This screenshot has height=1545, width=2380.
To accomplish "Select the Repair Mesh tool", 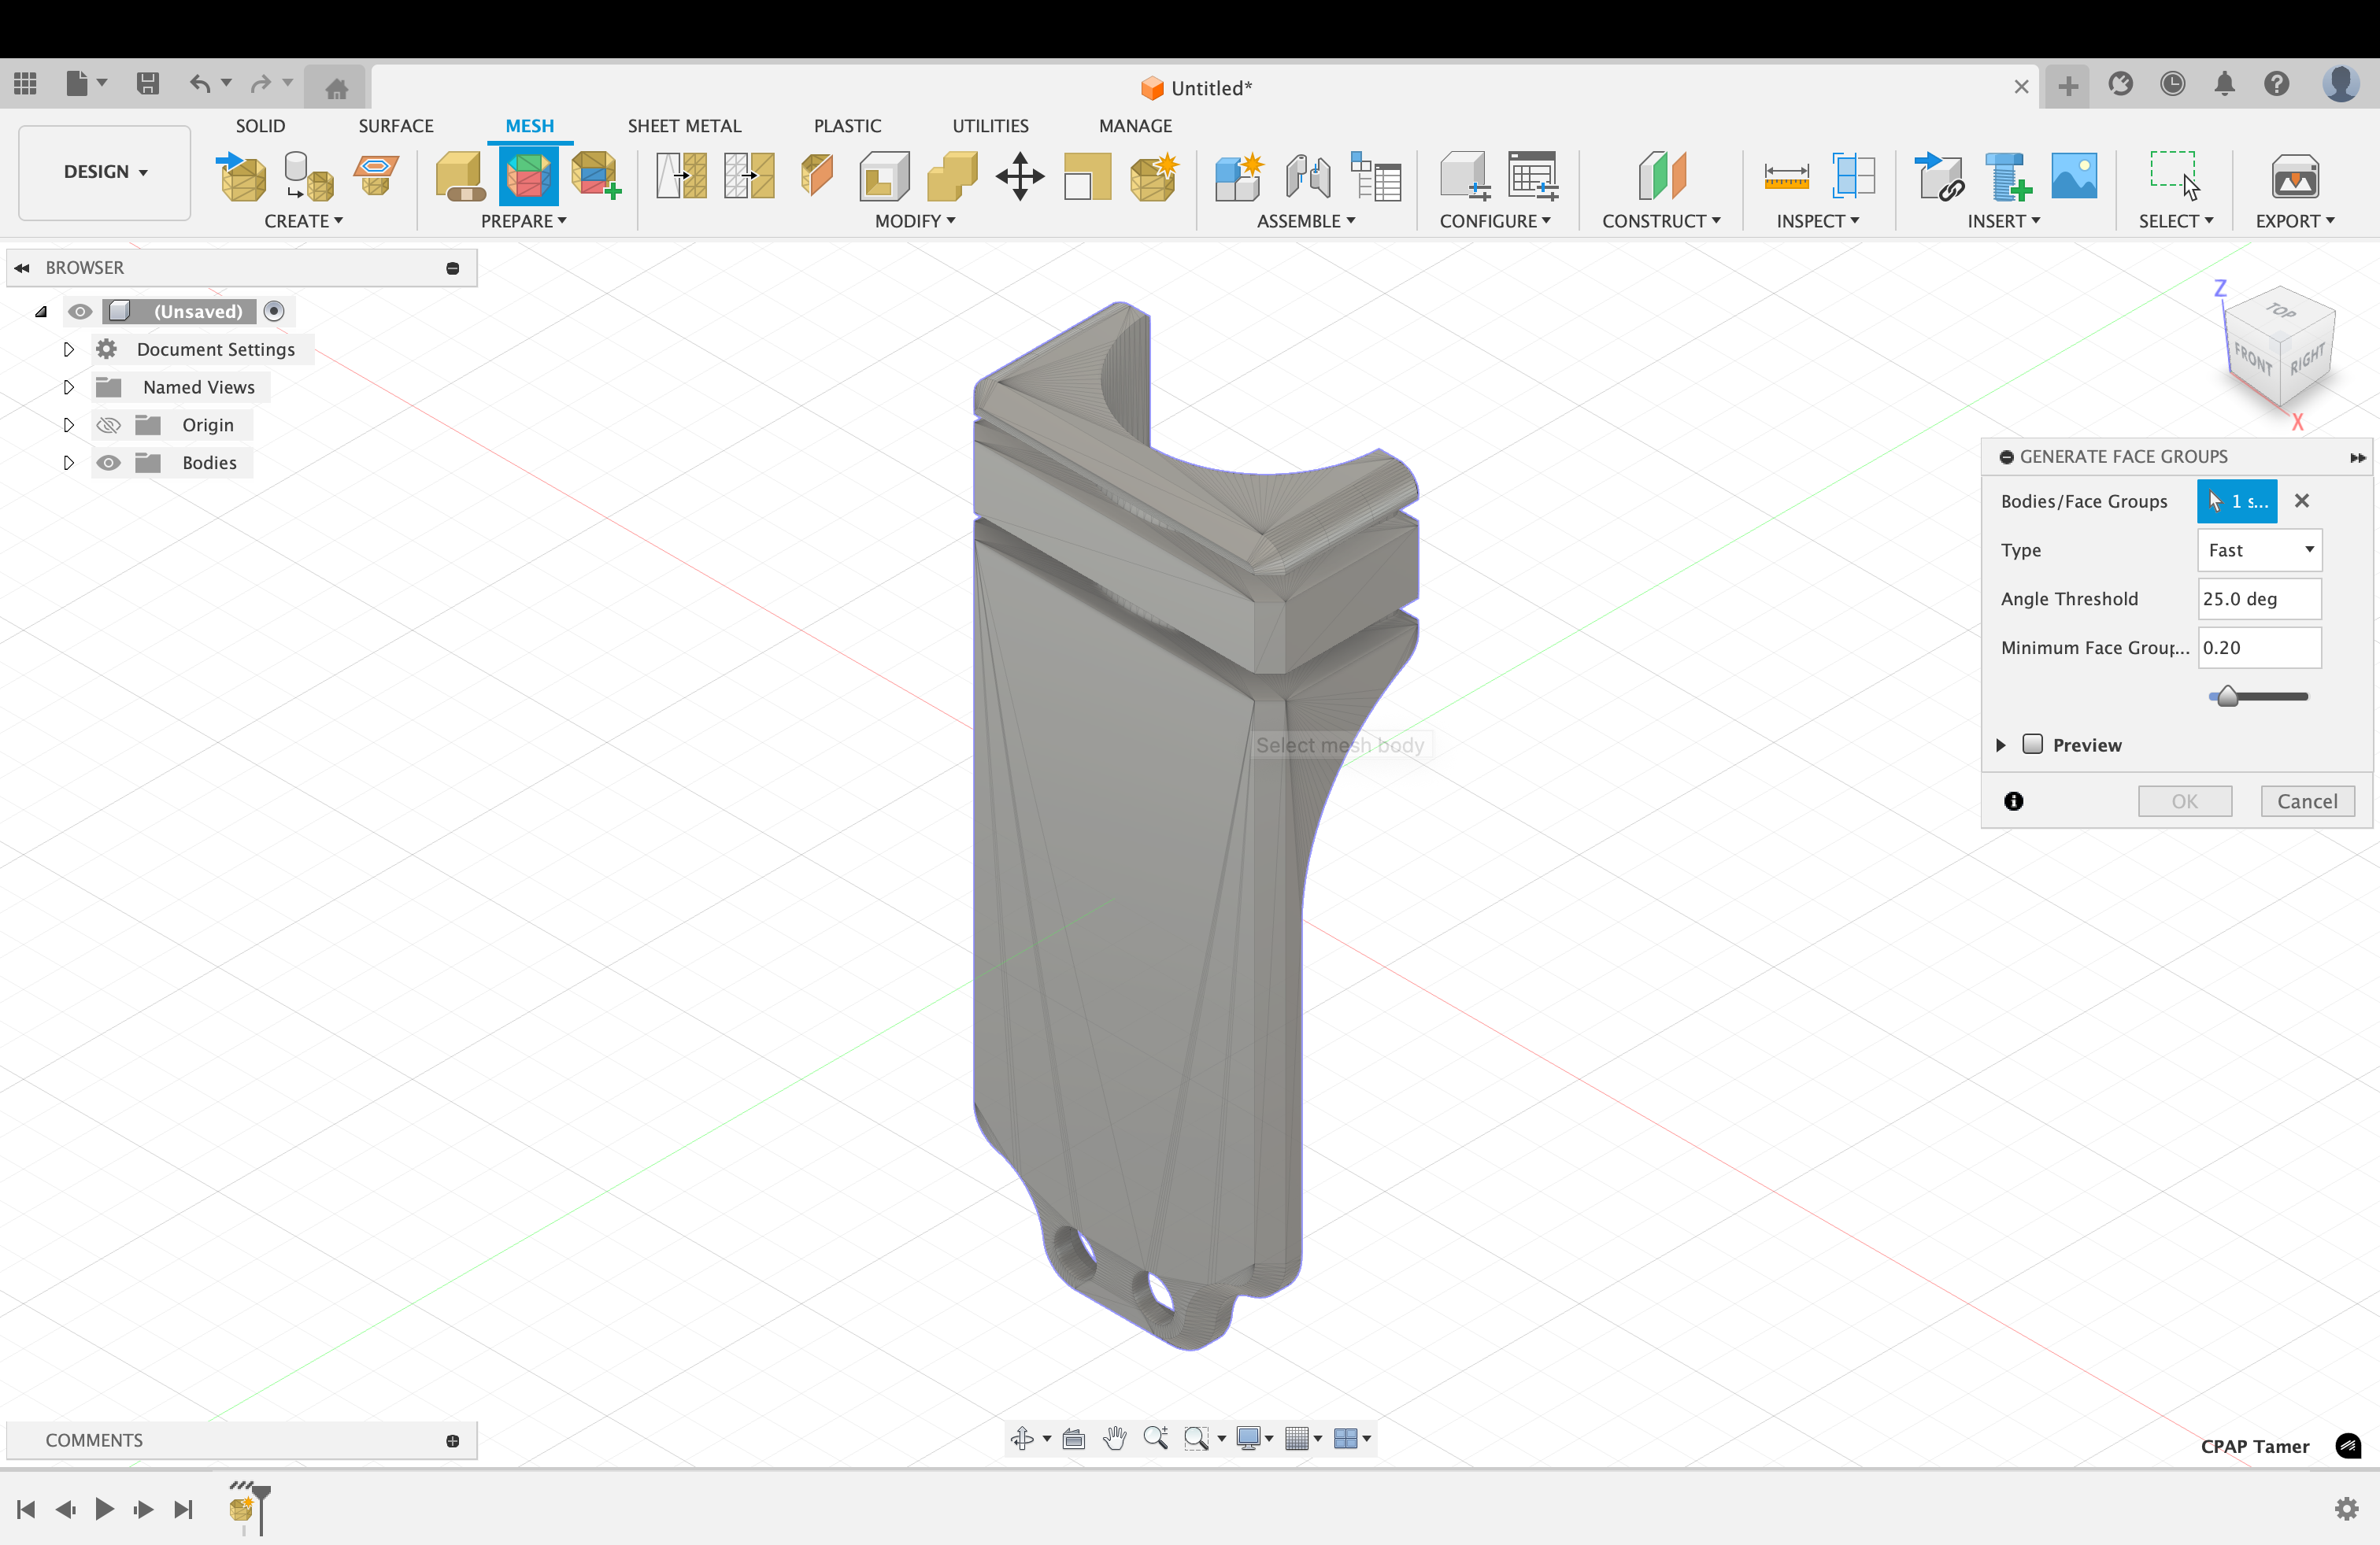I will click(459, 178).
